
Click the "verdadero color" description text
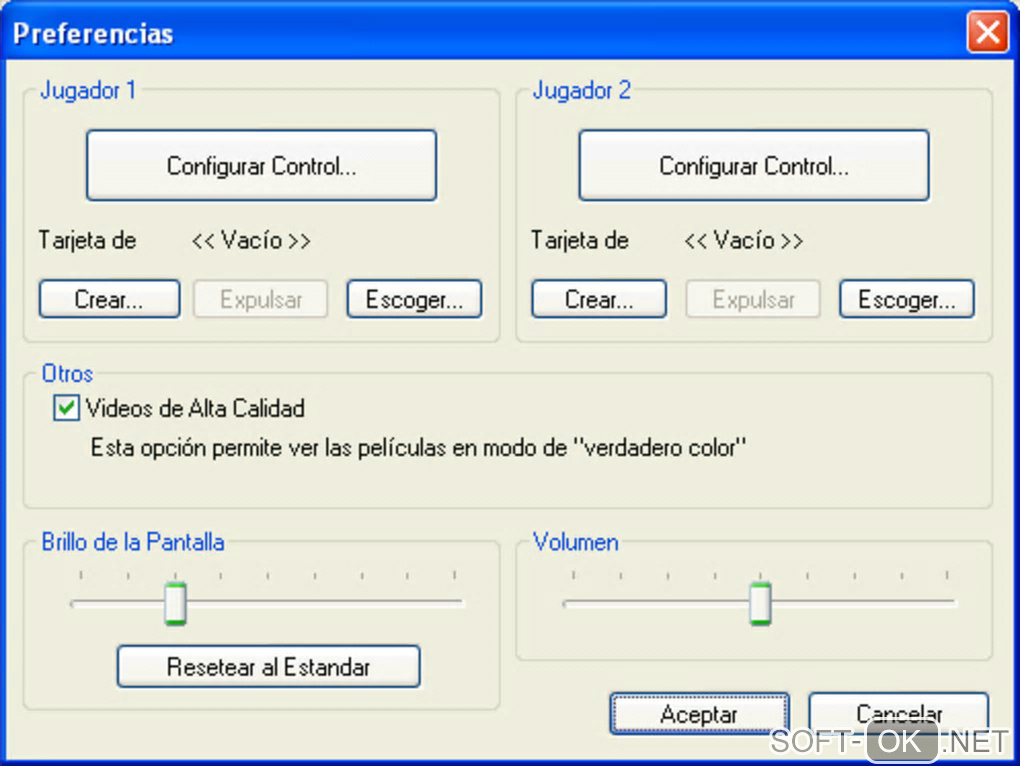[x=419, y=447]
